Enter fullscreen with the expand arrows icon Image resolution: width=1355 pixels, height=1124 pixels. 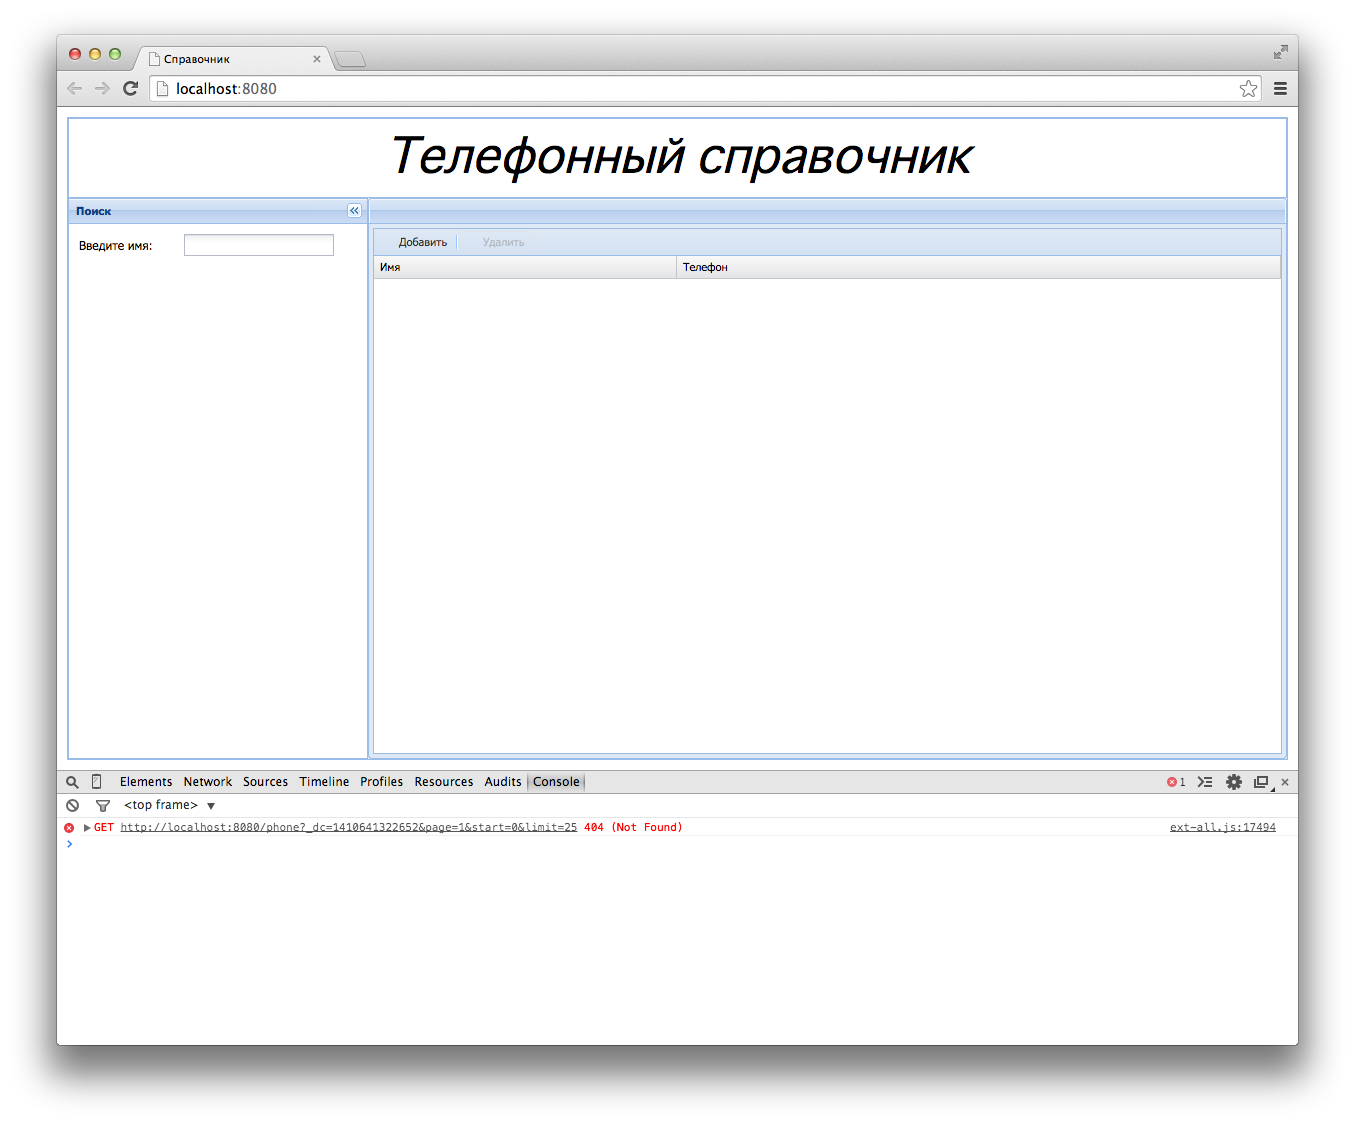pyautogui.click(x=1280, y=52)
